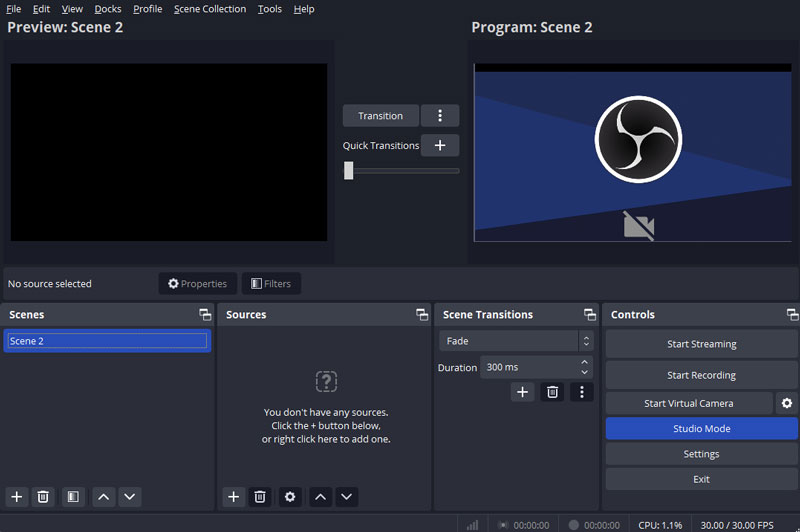This screenshot has height=532, width=800.
Task: Move source down in Sources panel
Action: 346,496
